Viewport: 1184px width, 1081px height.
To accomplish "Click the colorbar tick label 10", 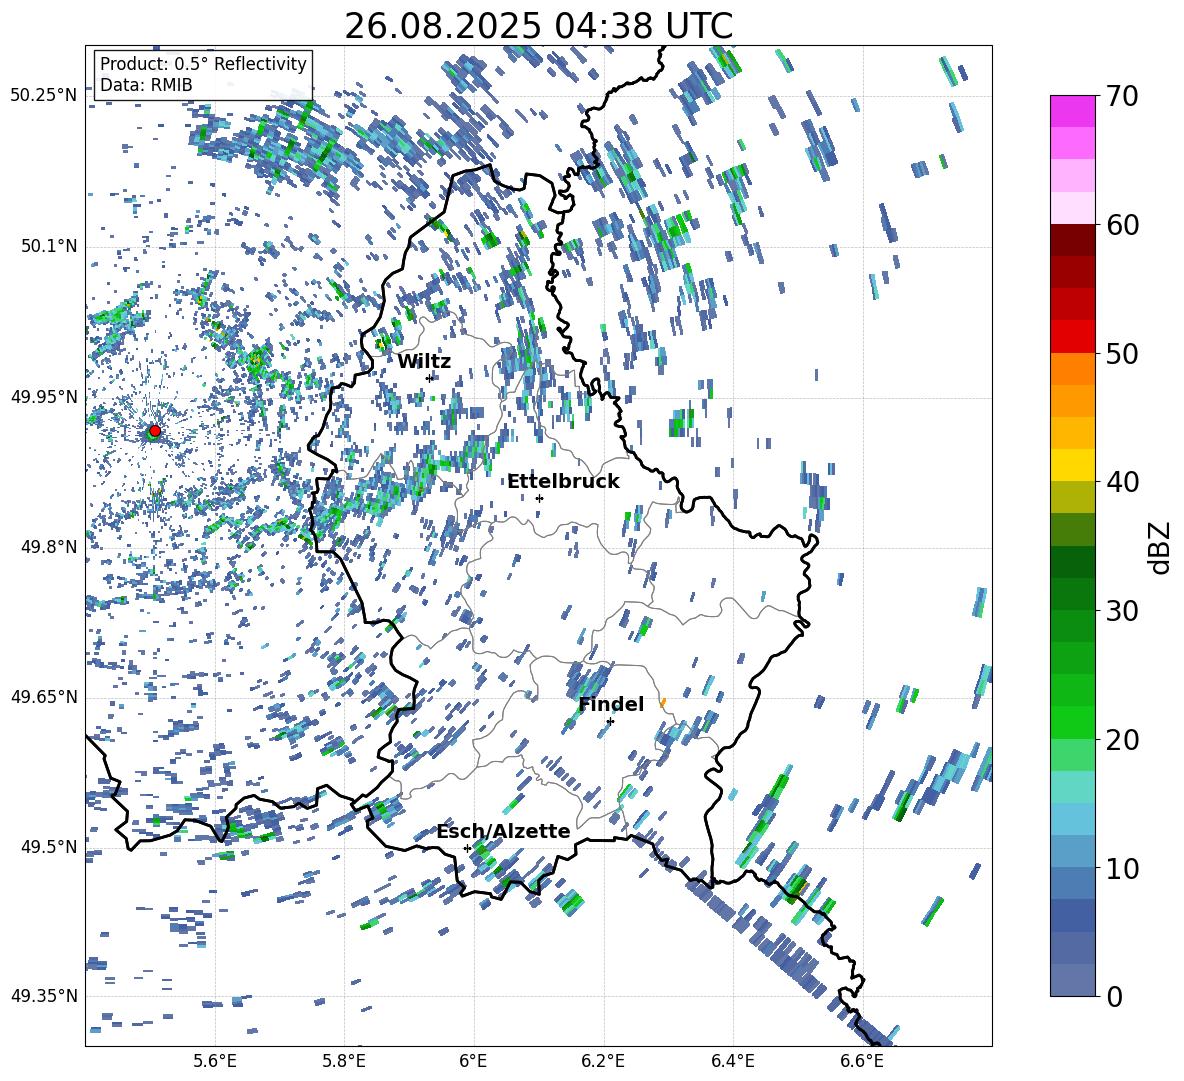I will (1122, 868).
